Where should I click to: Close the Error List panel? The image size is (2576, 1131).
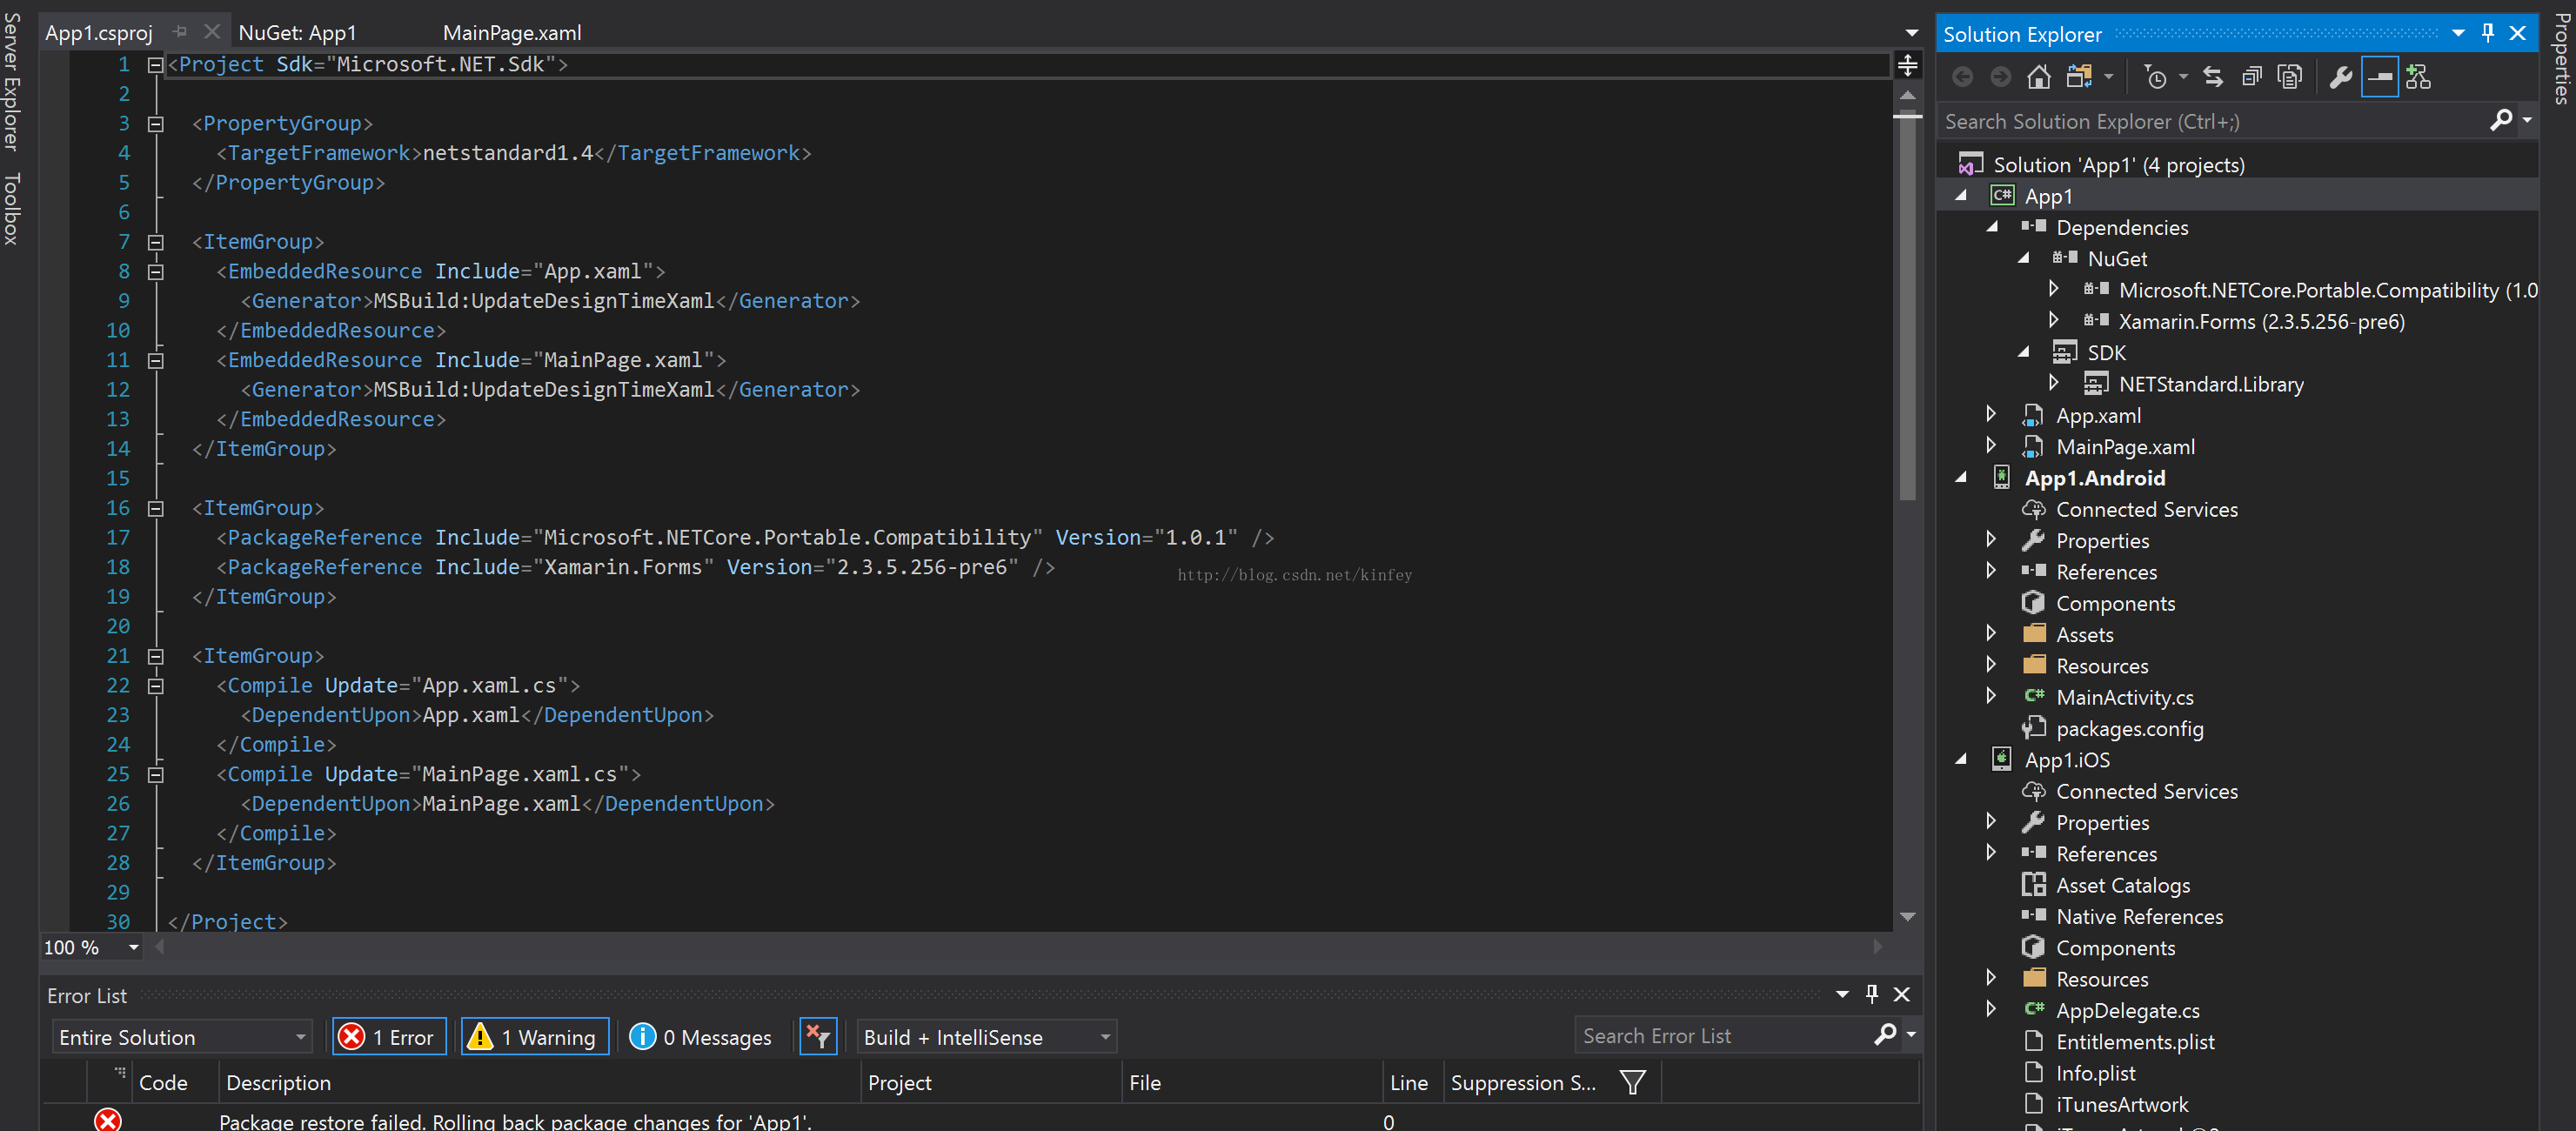pyautogui.click(x=1902, y=994)
